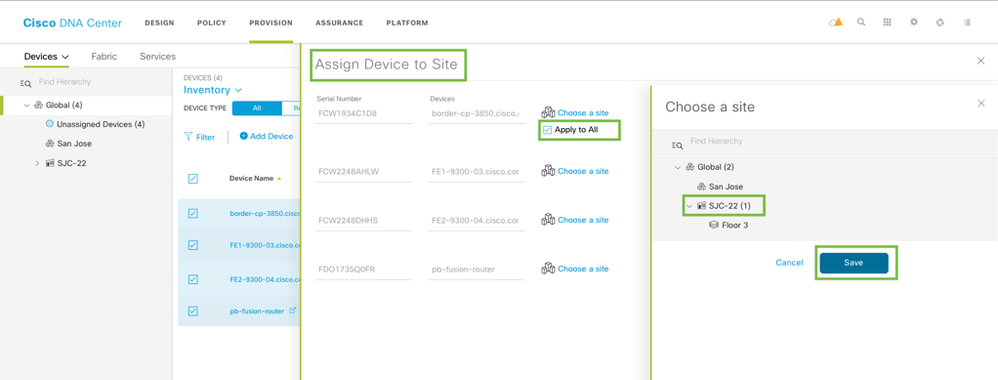
Task: Click Global icon in Choose a site panel
Action: [690, 167]
